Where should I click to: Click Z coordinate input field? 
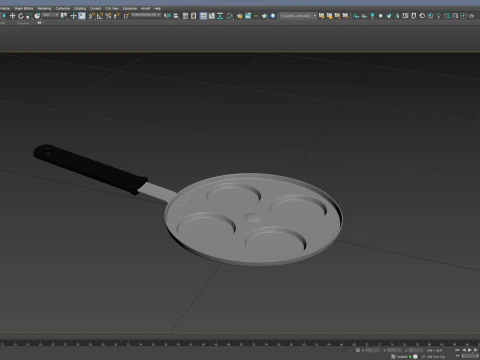[x=416, y=350]
